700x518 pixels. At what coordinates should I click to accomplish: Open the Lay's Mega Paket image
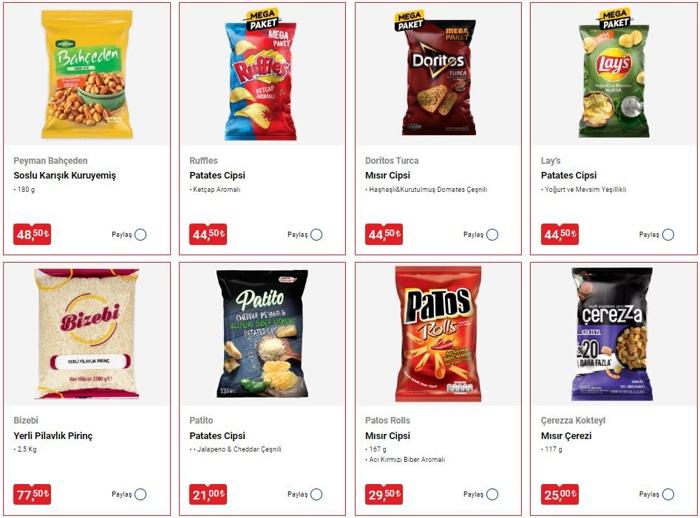pyautogui.click(x=614, y=74)
